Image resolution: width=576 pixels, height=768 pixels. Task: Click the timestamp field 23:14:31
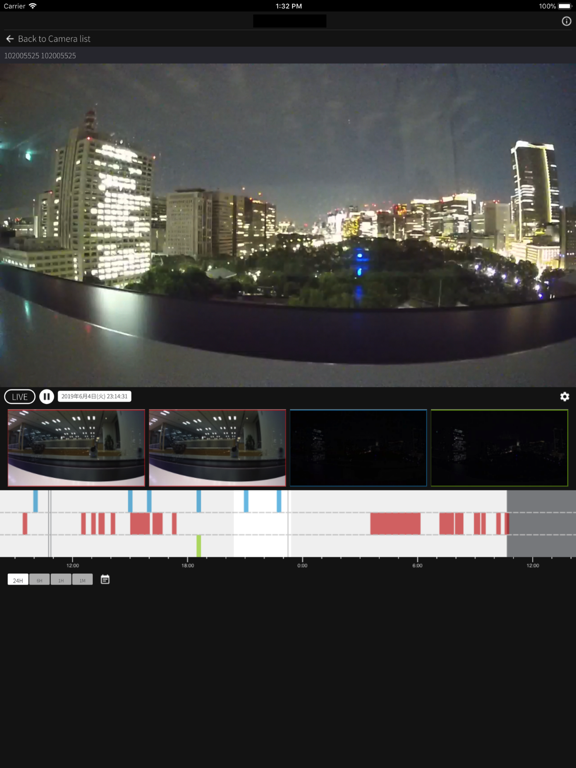95,396
